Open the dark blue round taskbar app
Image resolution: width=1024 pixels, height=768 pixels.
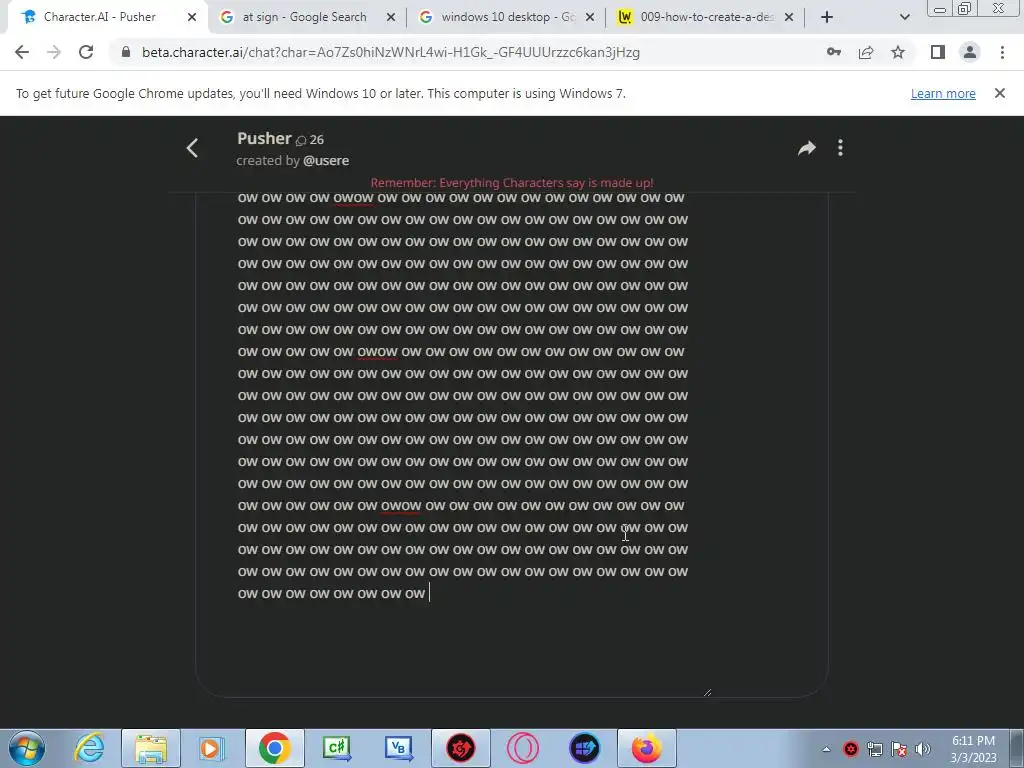[x=584, y=748]
